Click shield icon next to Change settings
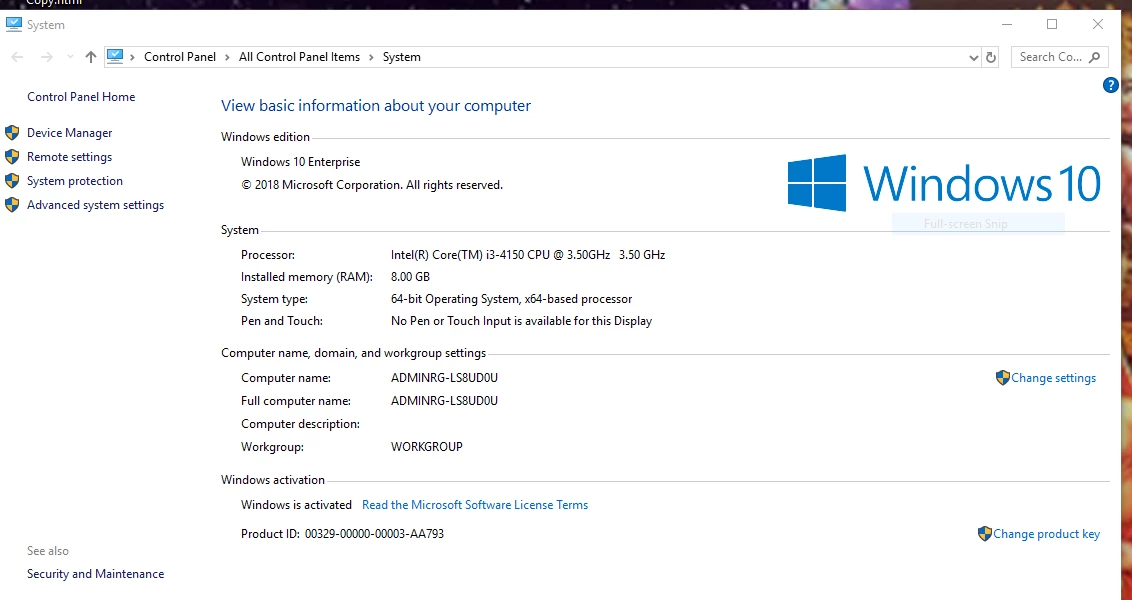The image size is (1132, 600). (x=1002, y=378)
